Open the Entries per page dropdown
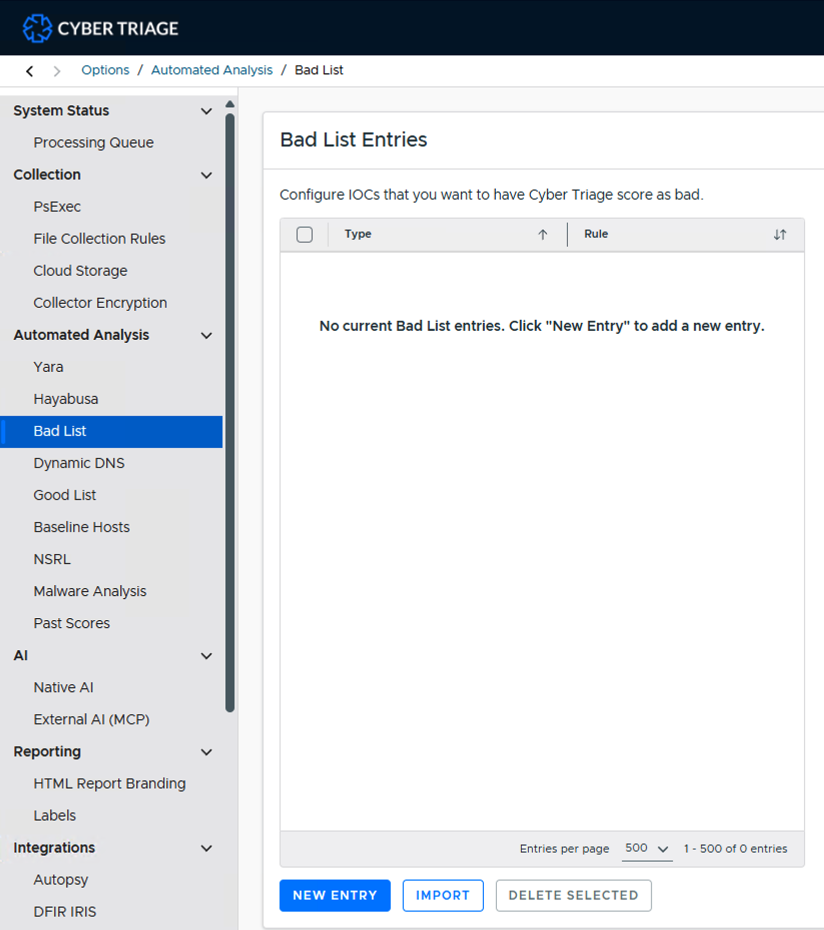Viewport: 824px width, 930px height. click(x=647, y=848)
